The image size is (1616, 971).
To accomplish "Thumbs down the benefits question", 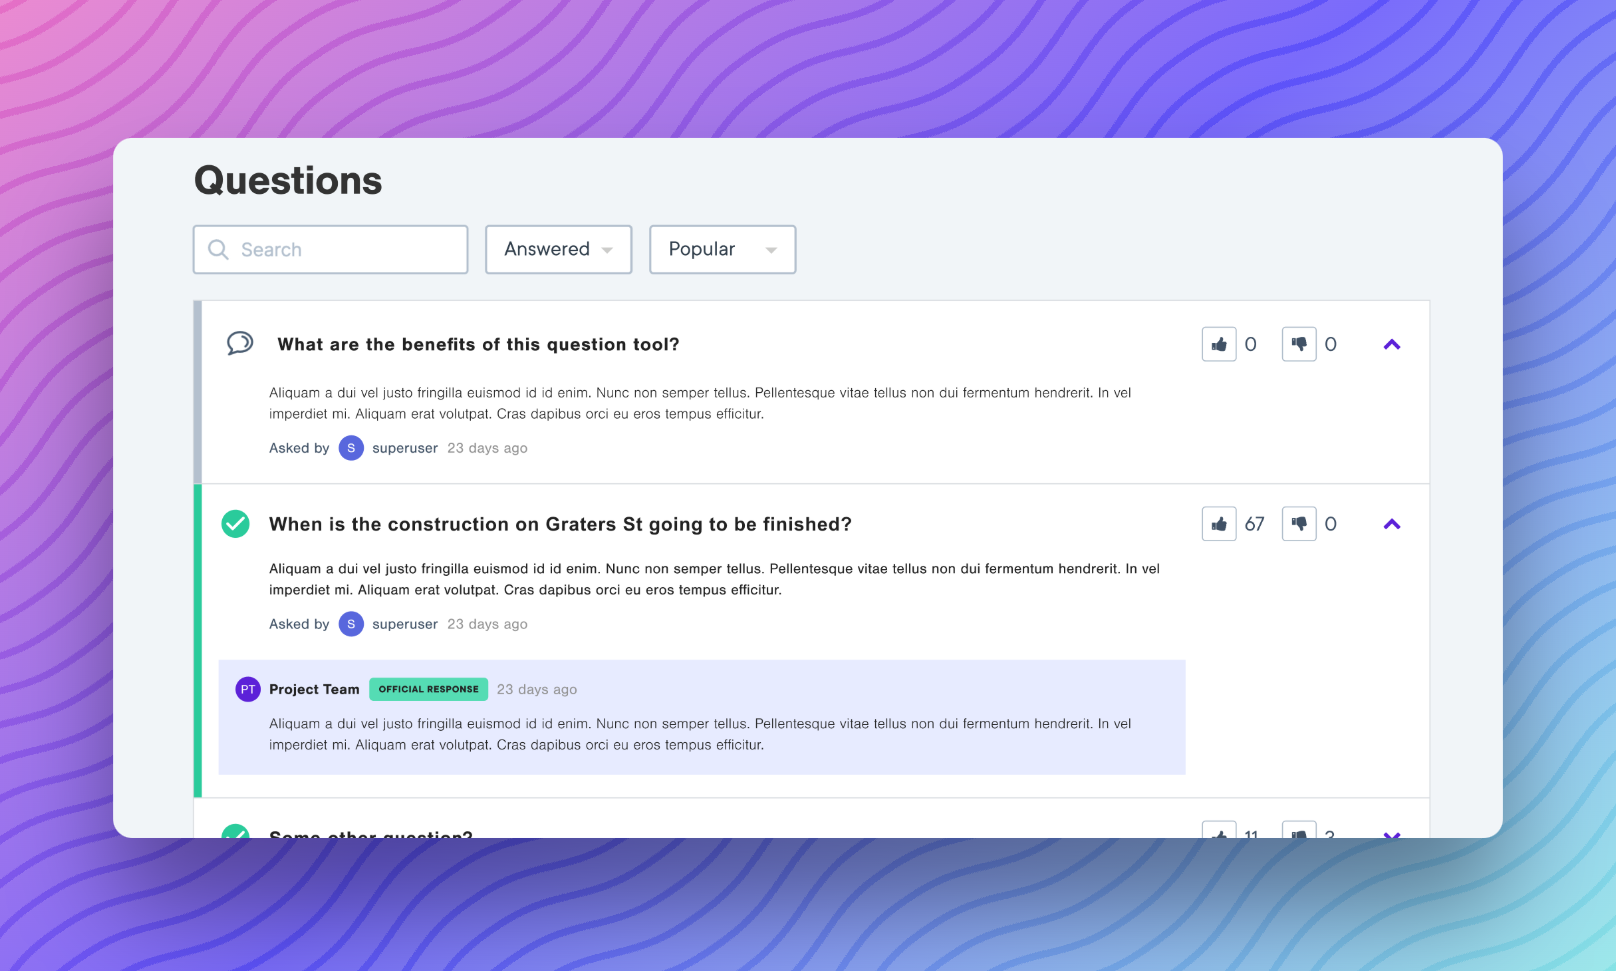I will pos(1299,344).
